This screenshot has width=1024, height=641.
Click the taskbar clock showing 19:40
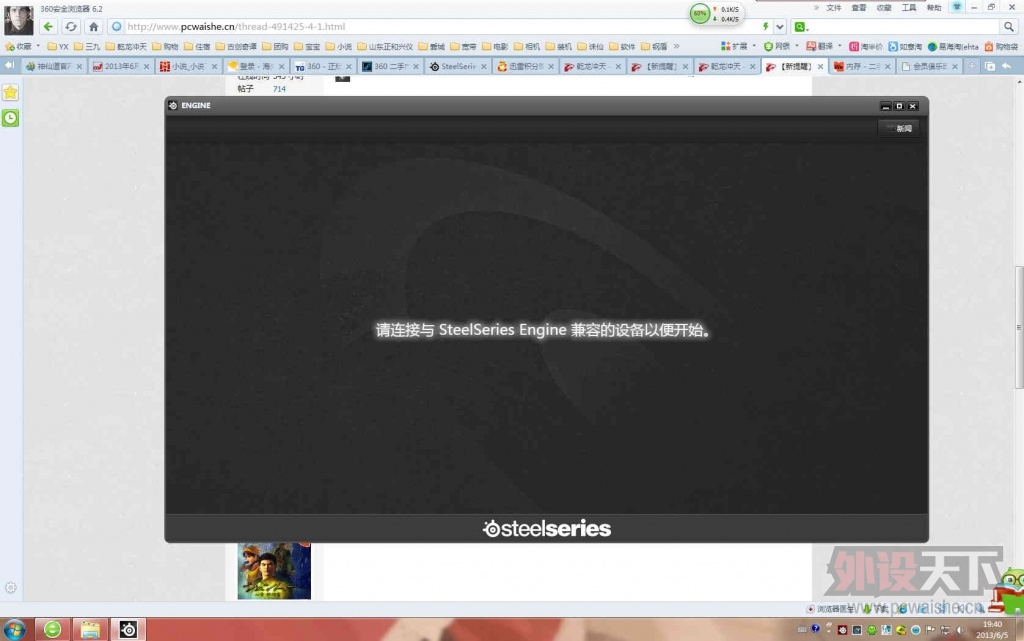click(992, 629)
